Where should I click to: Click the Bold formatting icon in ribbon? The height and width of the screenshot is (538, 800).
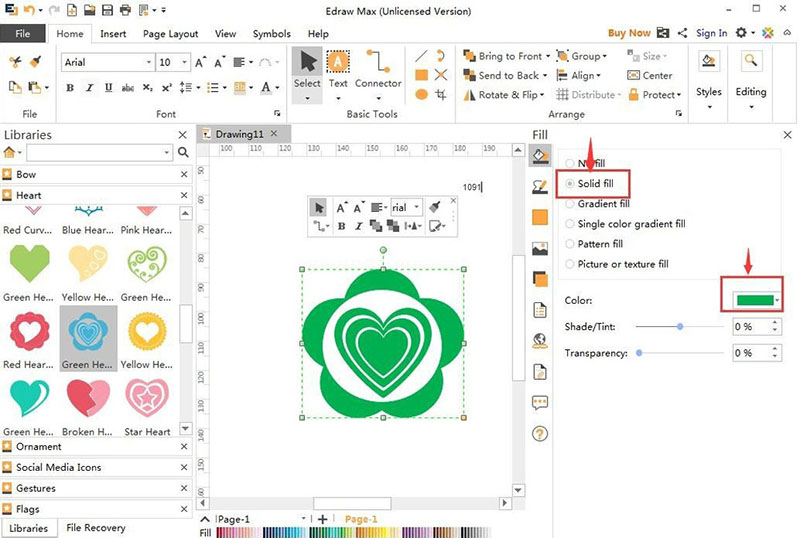pyautogui.click(x=70, y=88)
